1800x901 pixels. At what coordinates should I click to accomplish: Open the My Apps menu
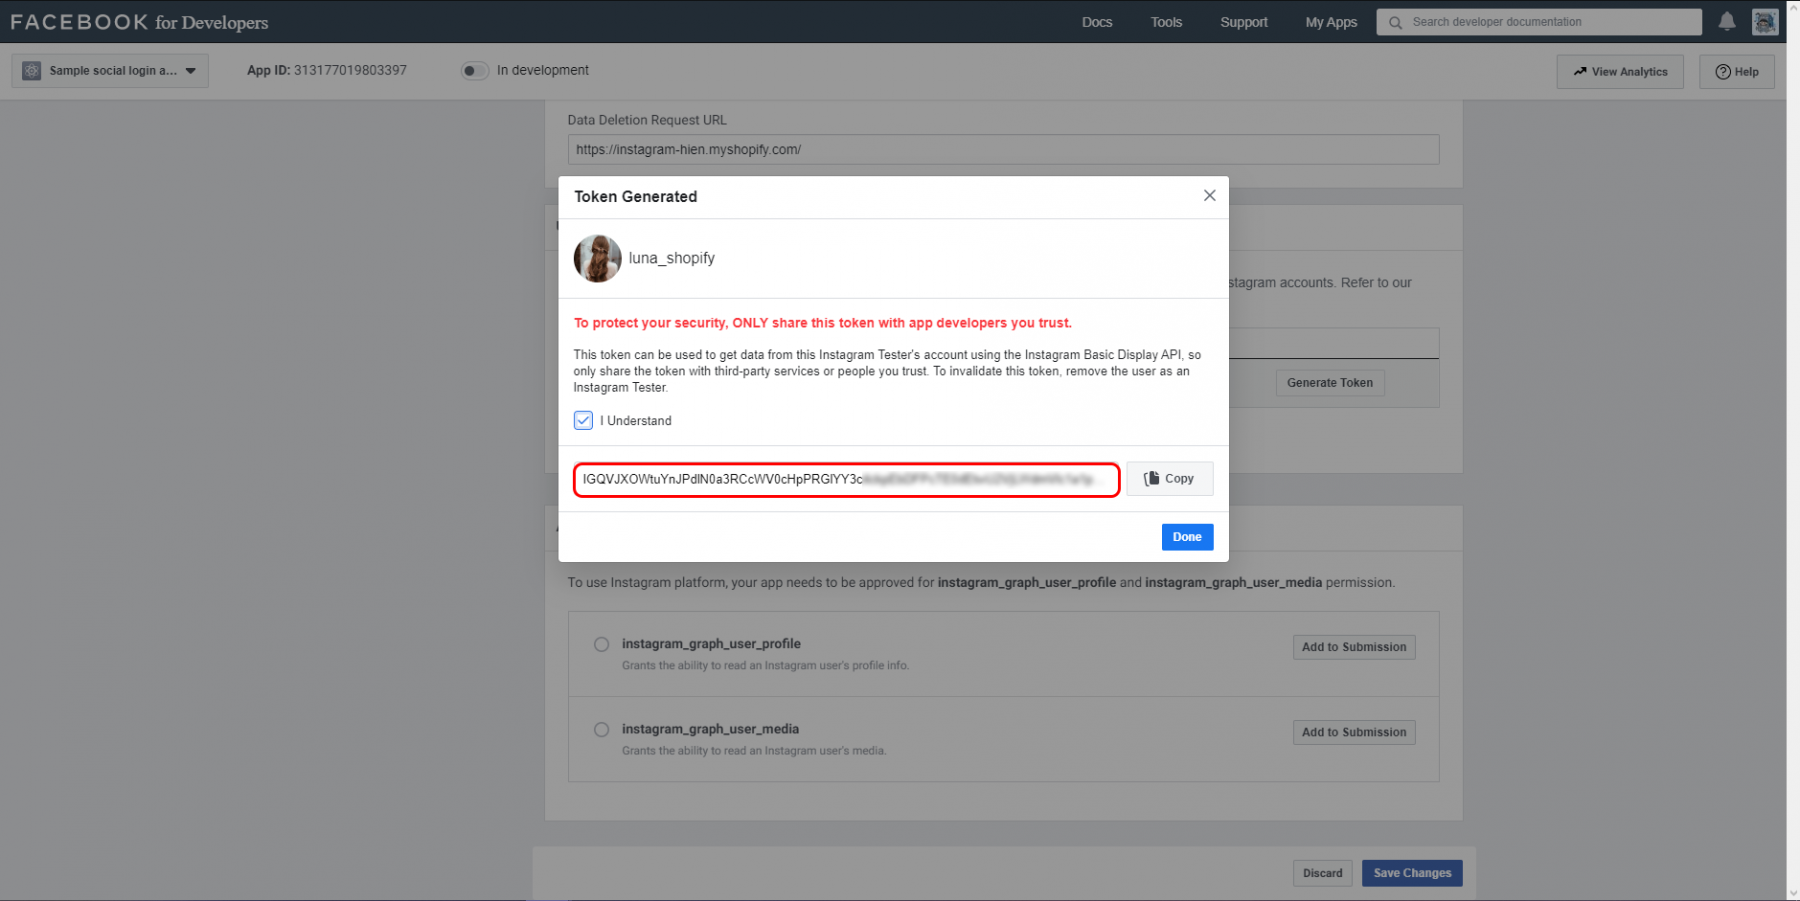pyautogui.click(x=1331, y=22)
